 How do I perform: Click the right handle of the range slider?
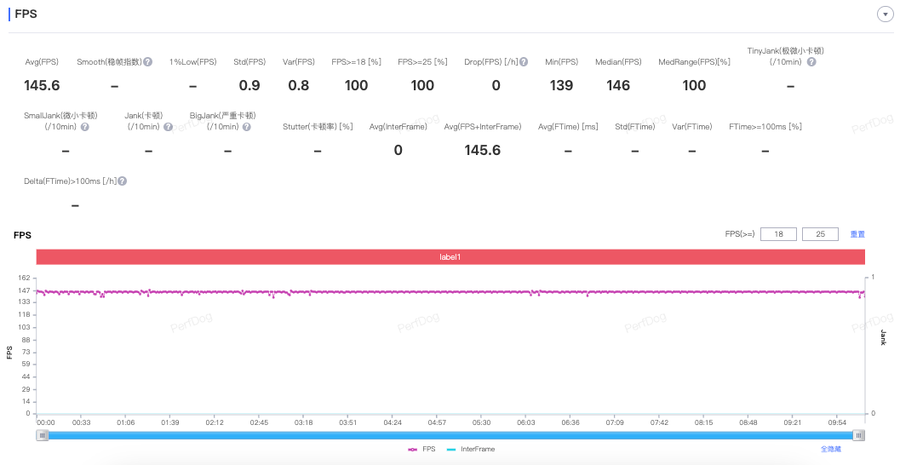click(859, 436)
